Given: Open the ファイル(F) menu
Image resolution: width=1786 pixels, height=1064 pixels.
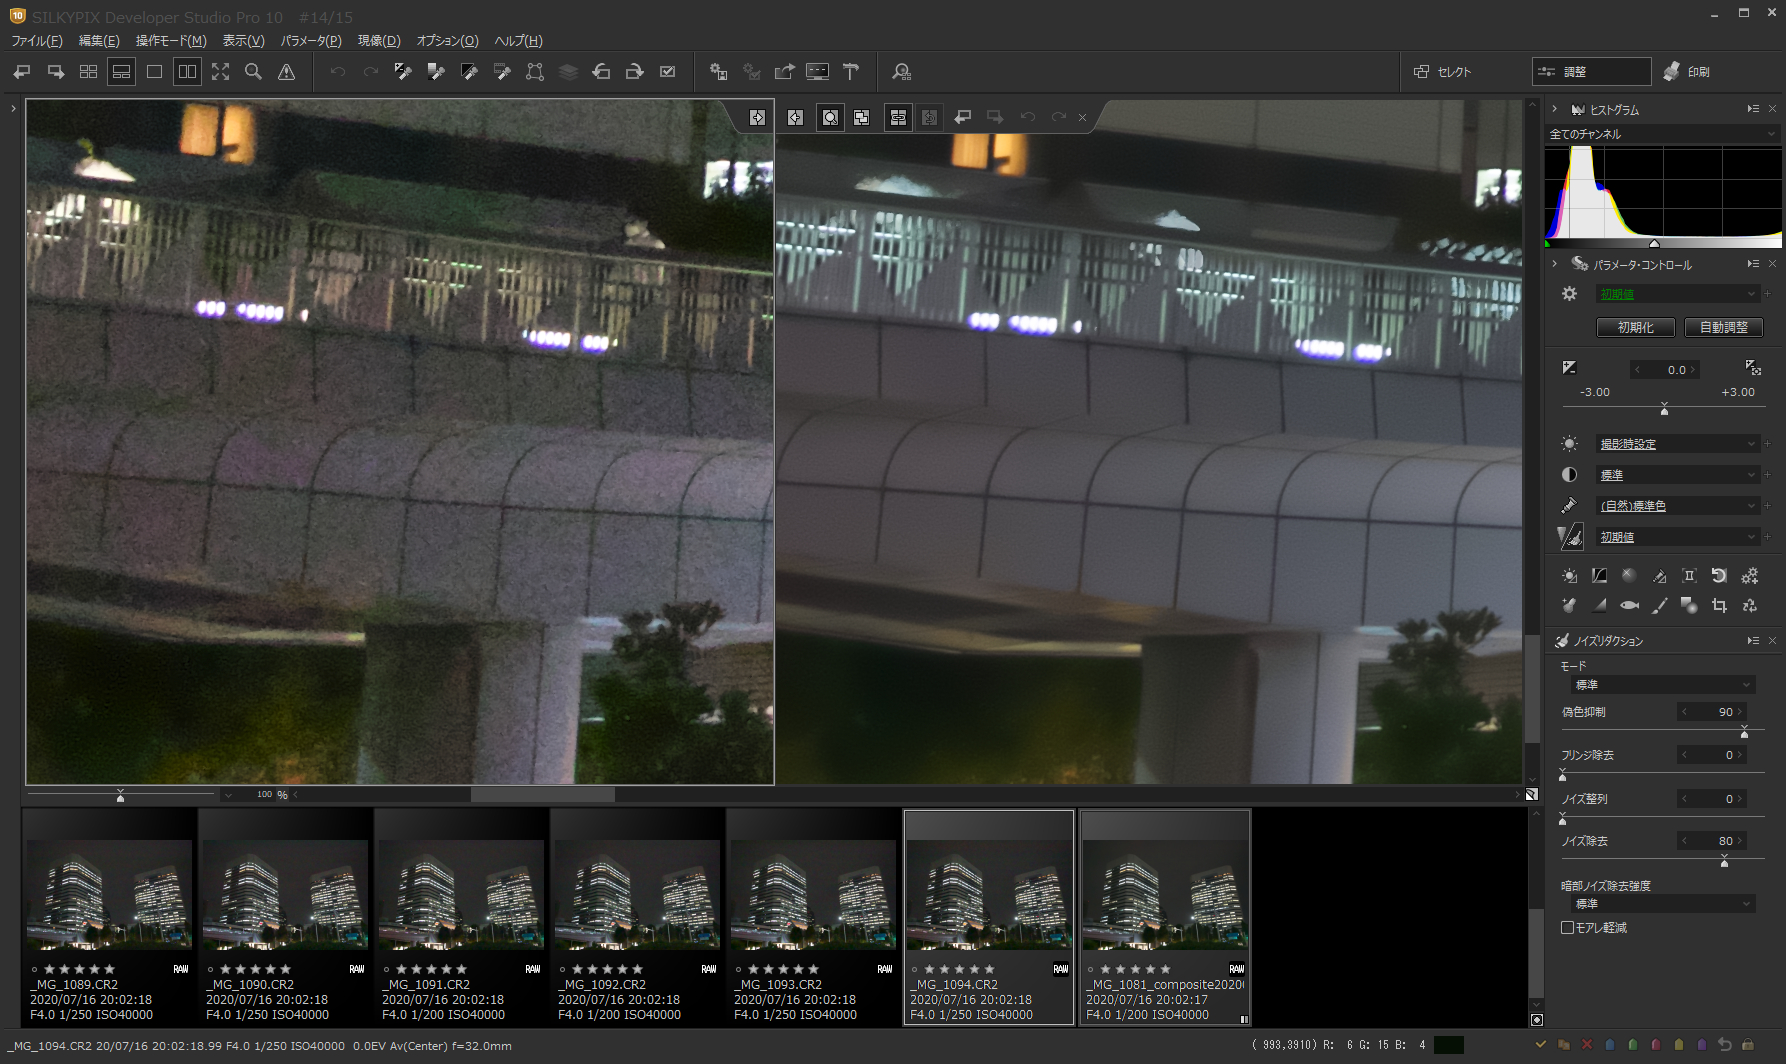Looking at the screenshot, I should pyautogui.click(x=37, y=41).
